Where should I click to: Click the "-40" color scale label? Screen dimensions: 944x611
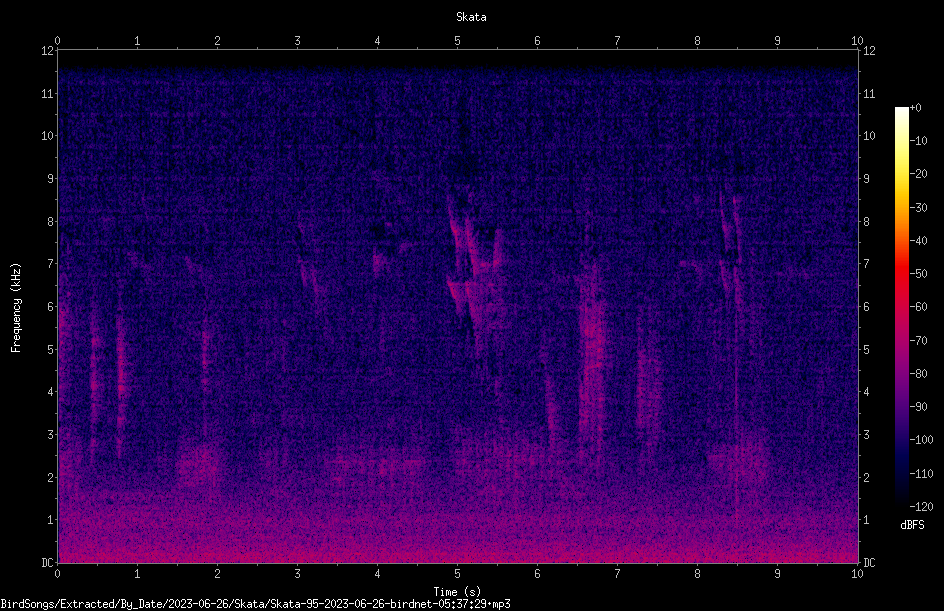919,241
